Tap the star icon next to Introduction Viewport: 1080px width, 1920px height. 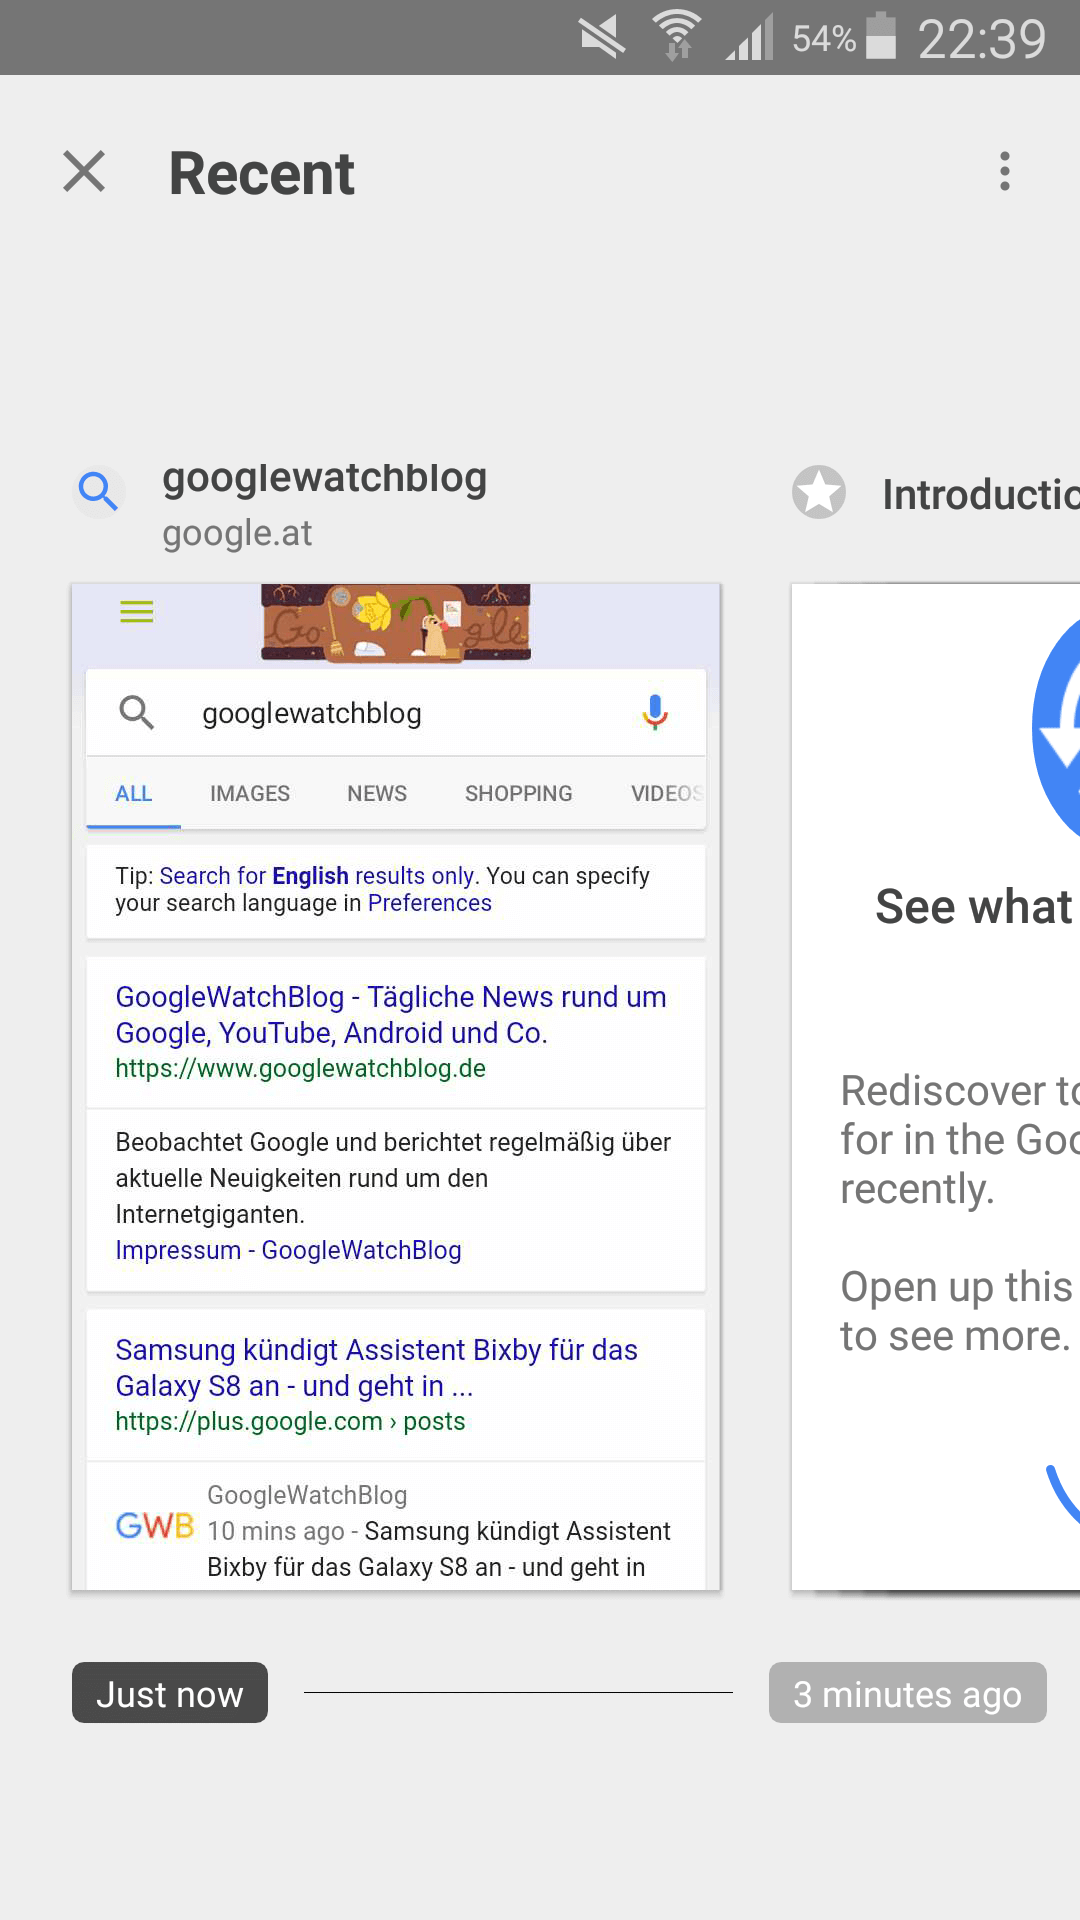(x=819, y=493)
